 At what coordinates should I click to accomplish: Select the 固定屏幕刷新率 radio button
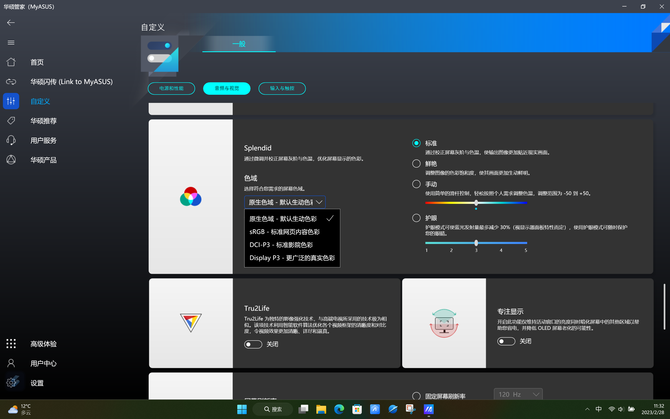pyautogui.click(x=416, y=396)
